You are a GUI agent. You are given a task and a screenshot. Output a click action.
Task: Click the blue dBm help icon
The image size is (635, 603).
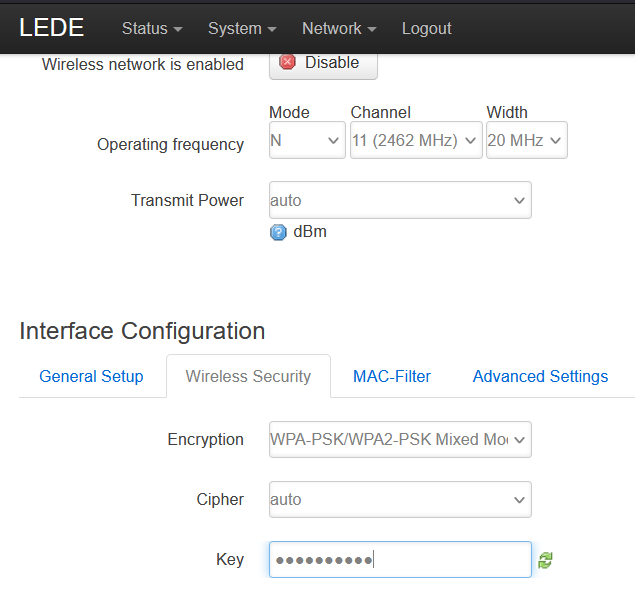click(x=278, y=233)
